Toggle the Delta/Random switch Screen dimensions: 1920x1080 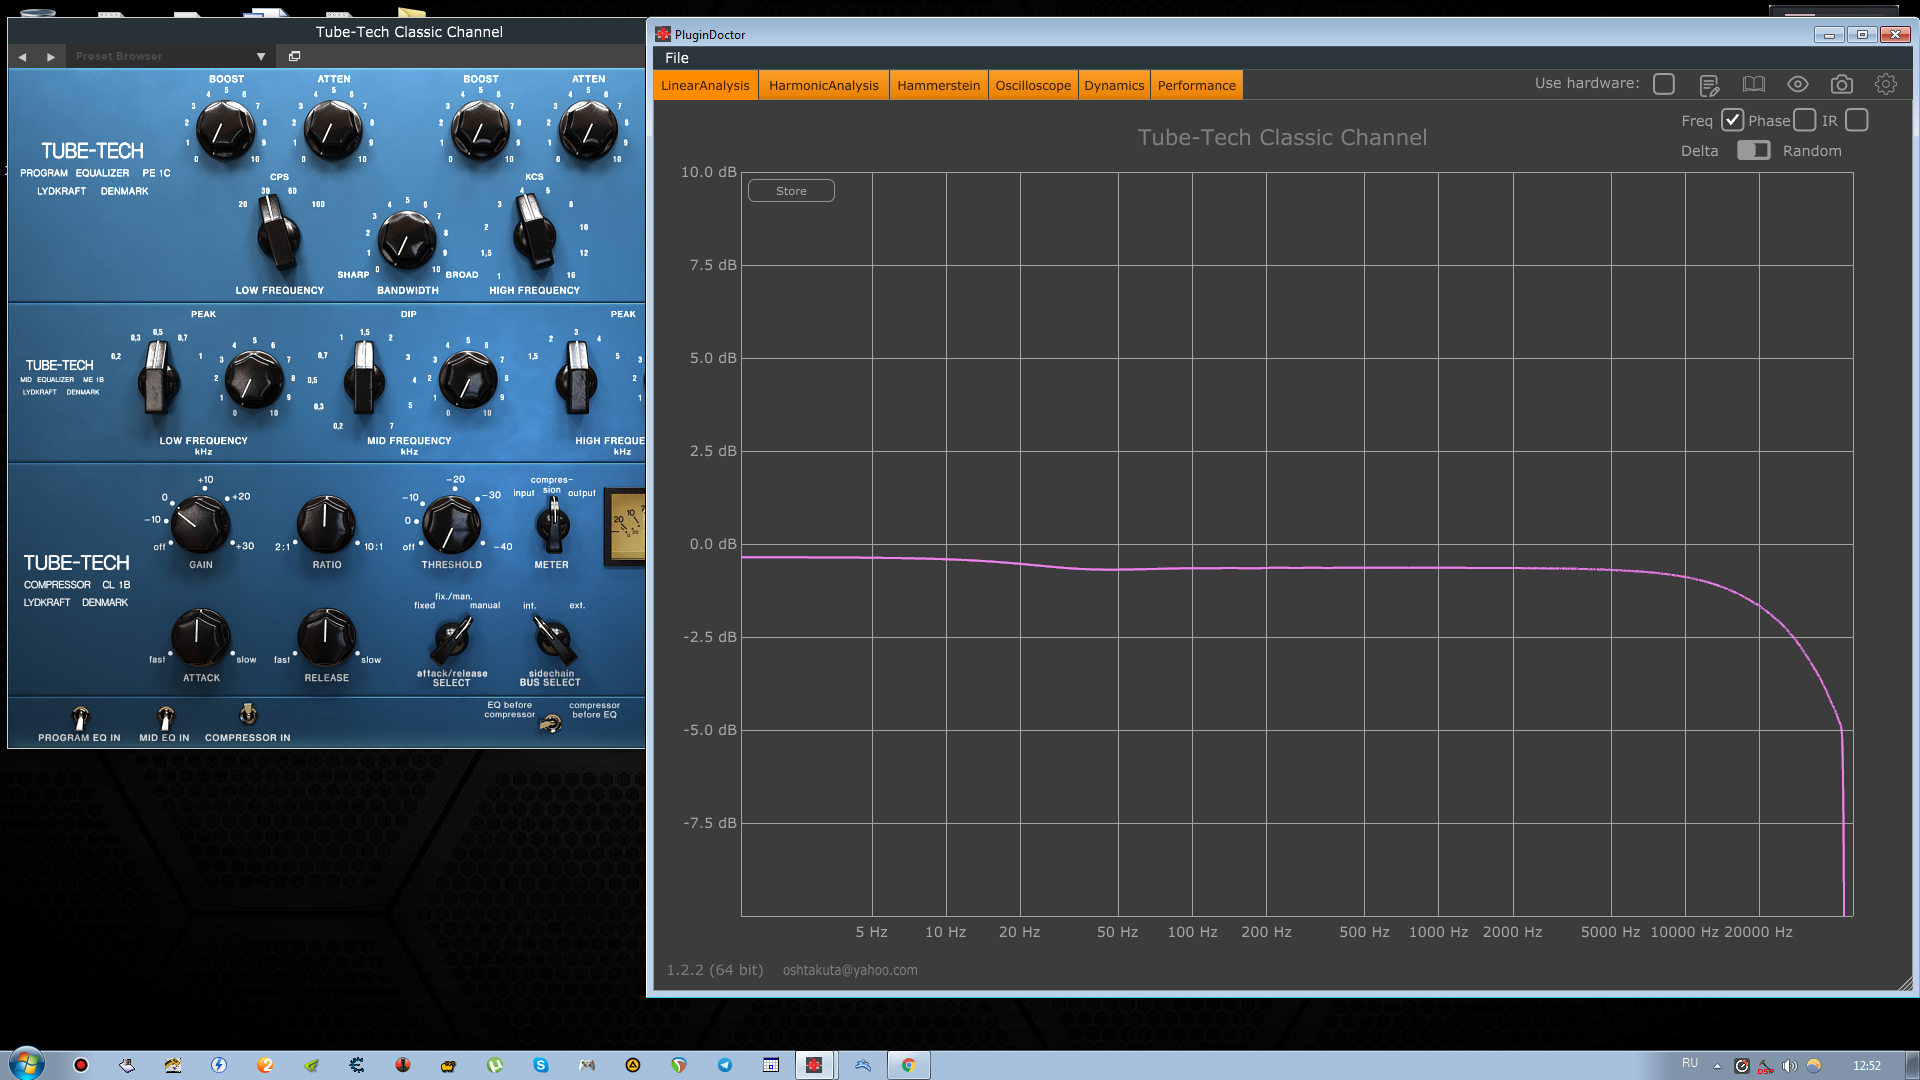[x=1753, y=150]
